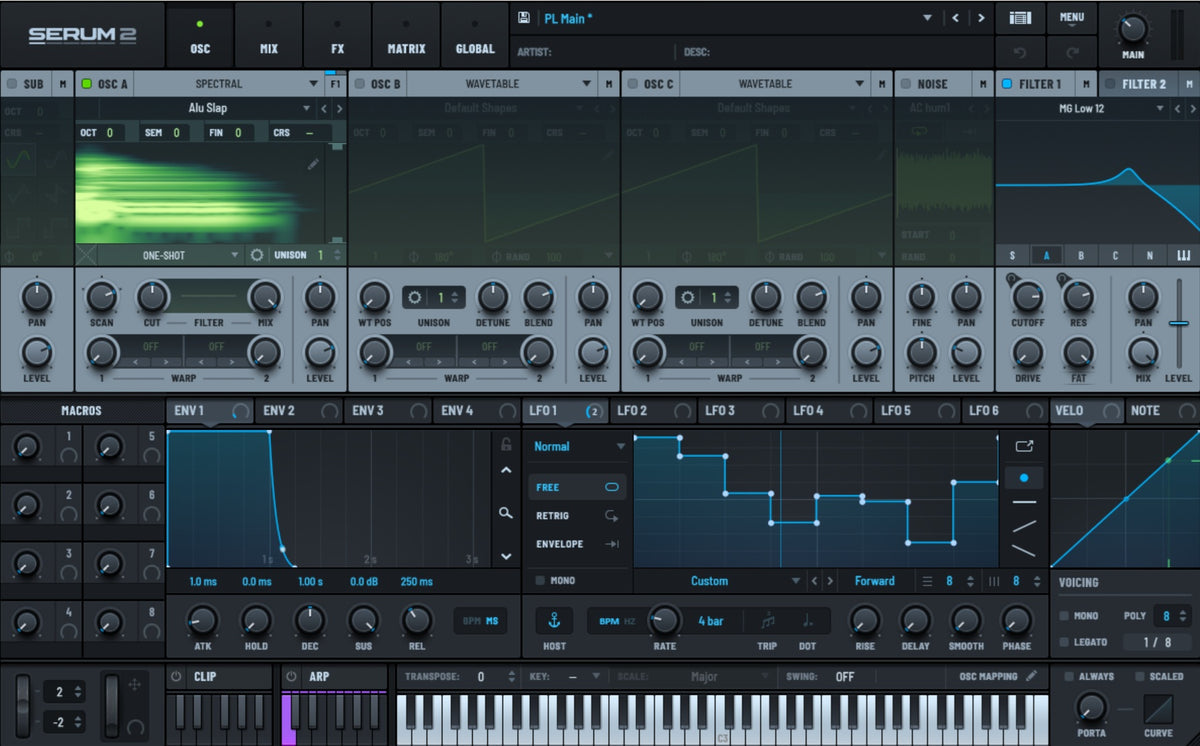Select the LFO 3 tab

point(742,410)
